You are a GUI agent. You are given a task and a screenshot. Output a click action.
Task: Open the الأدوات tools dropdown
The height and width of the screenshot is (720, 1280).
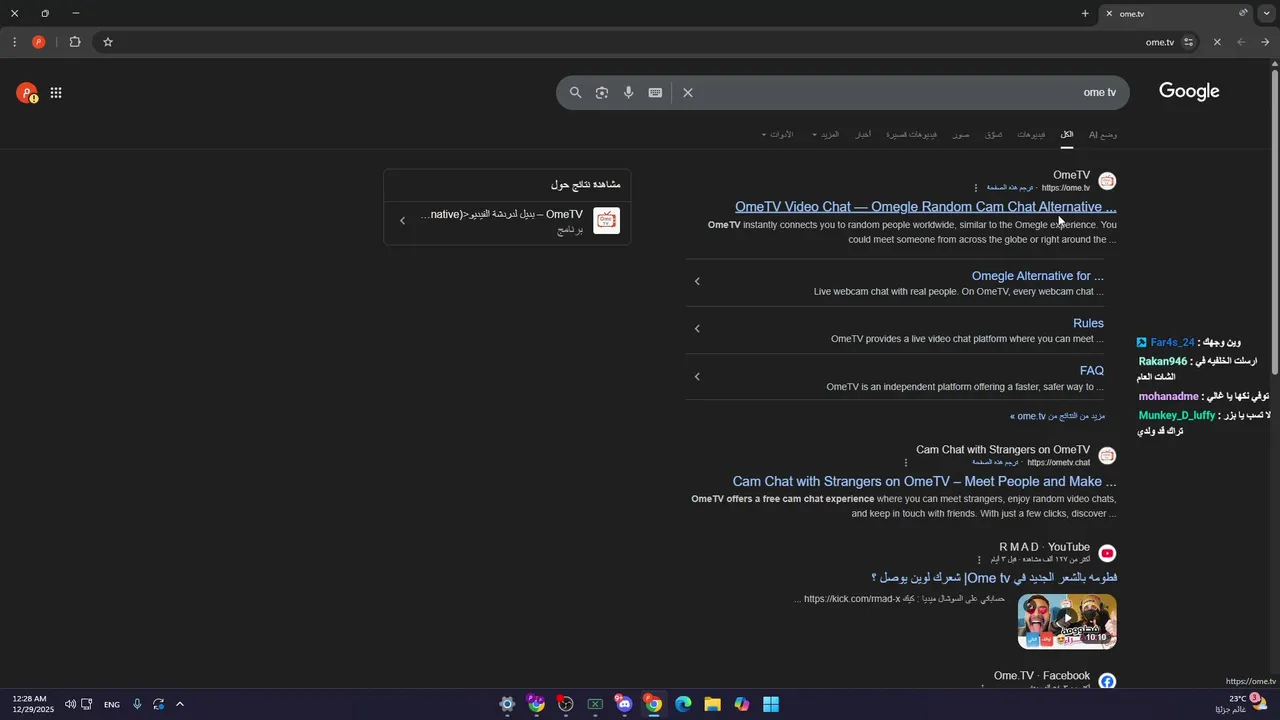coord(778,134)
